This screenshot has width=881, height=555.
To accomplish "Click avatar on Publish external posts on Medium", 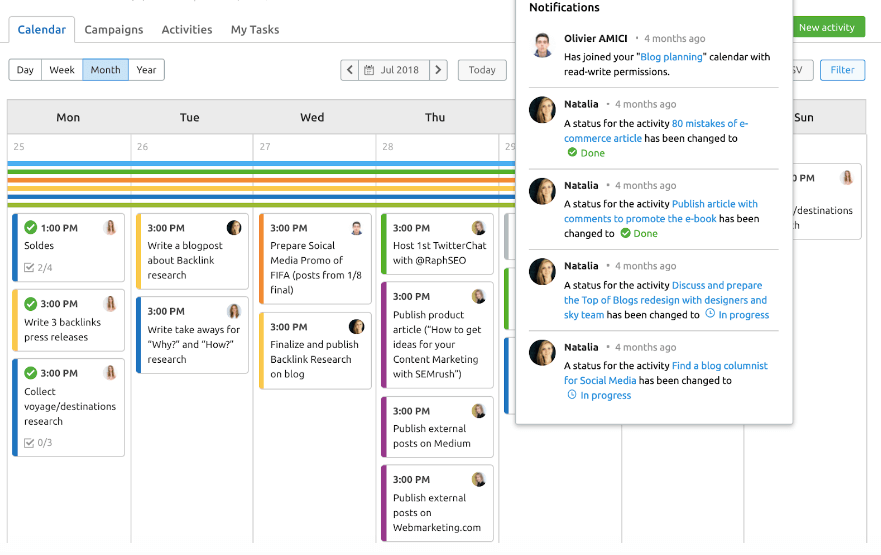I will tap(479, 411).
